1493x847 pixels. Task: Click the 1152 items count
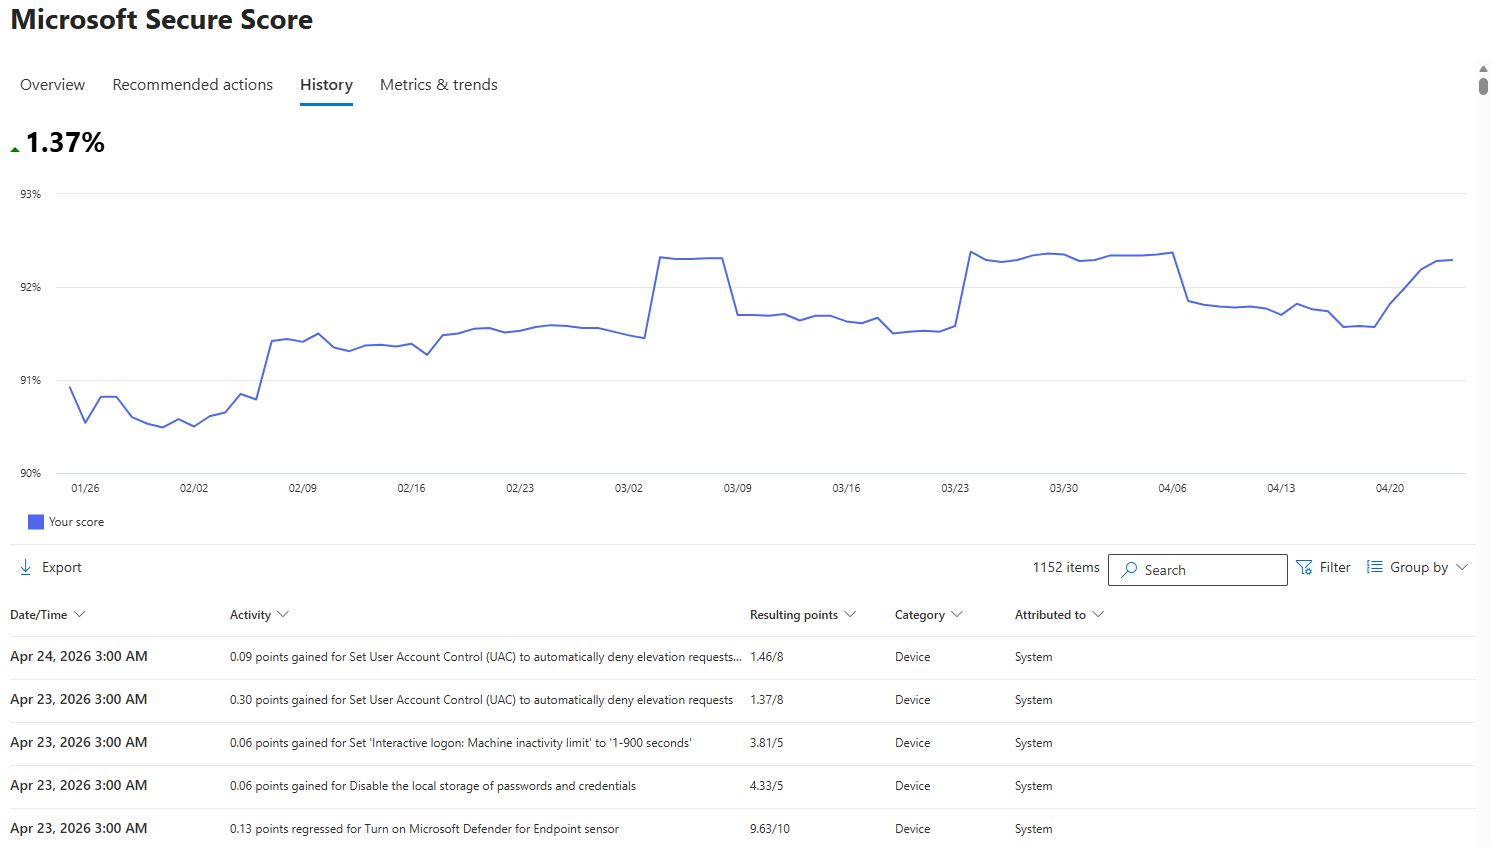pos(1066,567)
